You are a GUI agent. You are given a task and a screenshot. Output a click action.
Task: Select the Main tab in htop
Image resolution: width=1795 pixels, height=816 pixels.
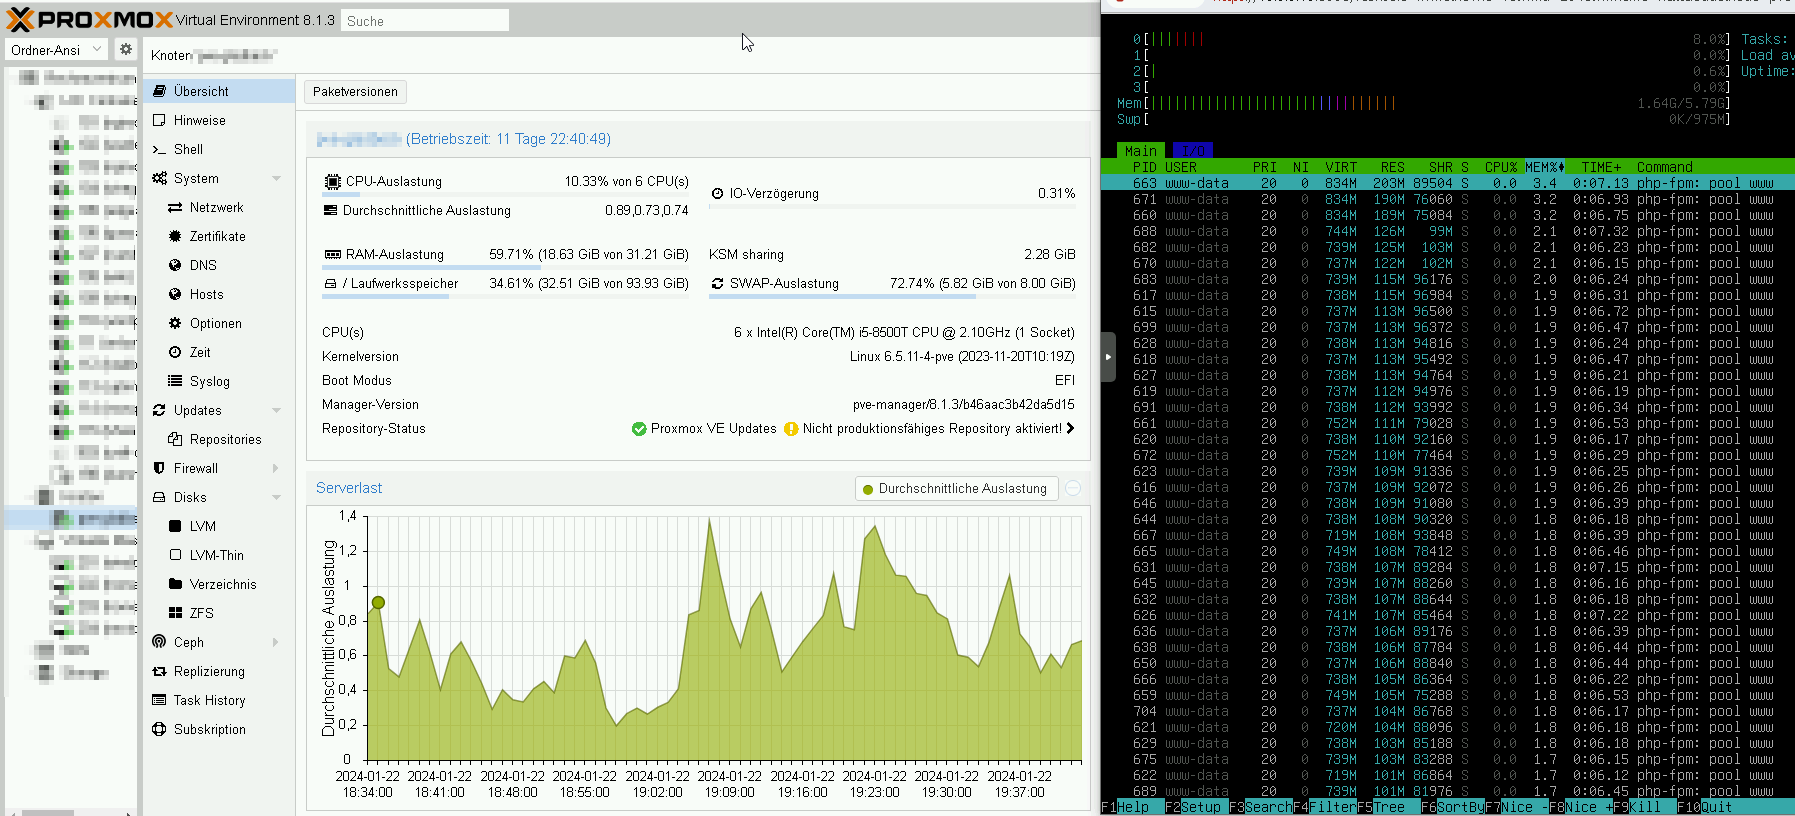pos(1141,151)
